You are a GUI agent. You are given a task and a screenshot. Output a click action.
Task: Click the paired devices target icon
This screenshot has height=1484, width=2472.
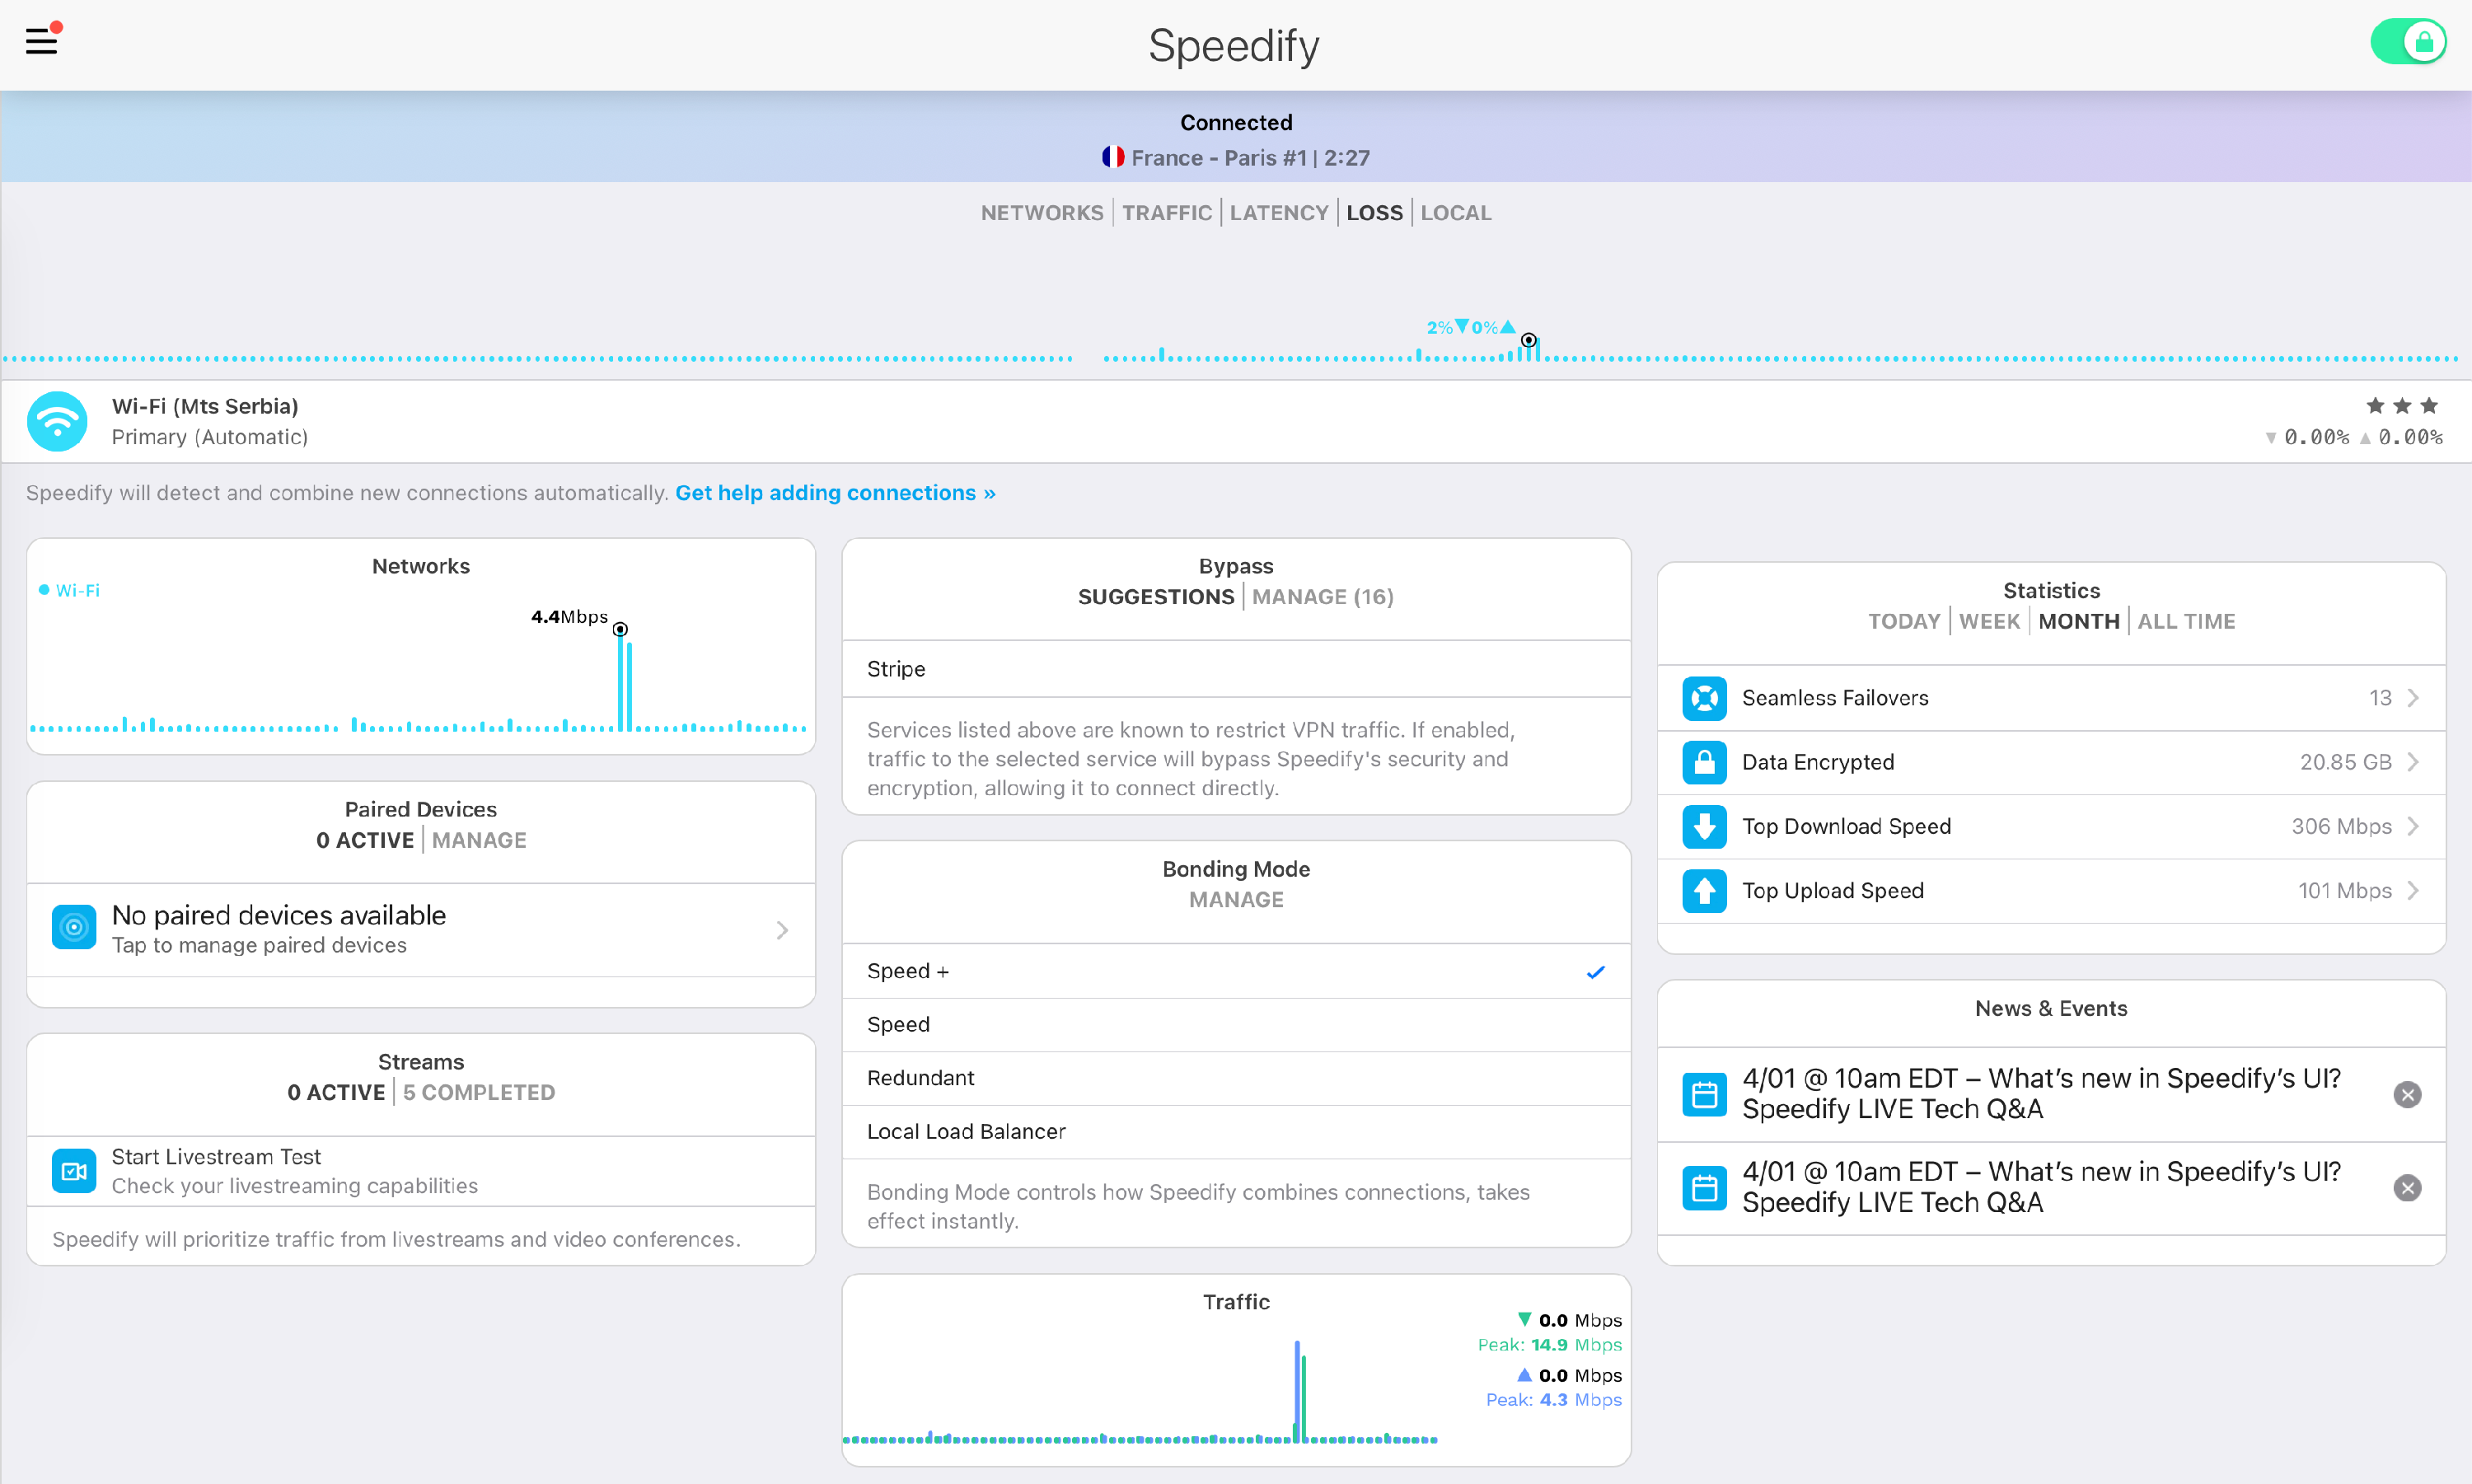coord(74,928)
